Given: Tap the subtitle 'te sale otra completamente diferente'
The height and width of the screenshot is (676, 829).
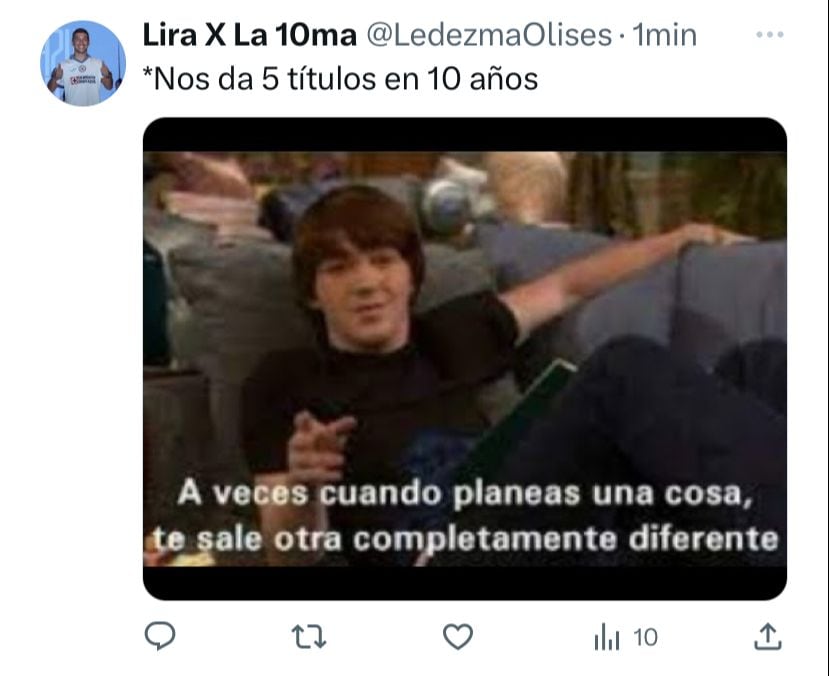Looking at the screenshot, I should point(465,540).
